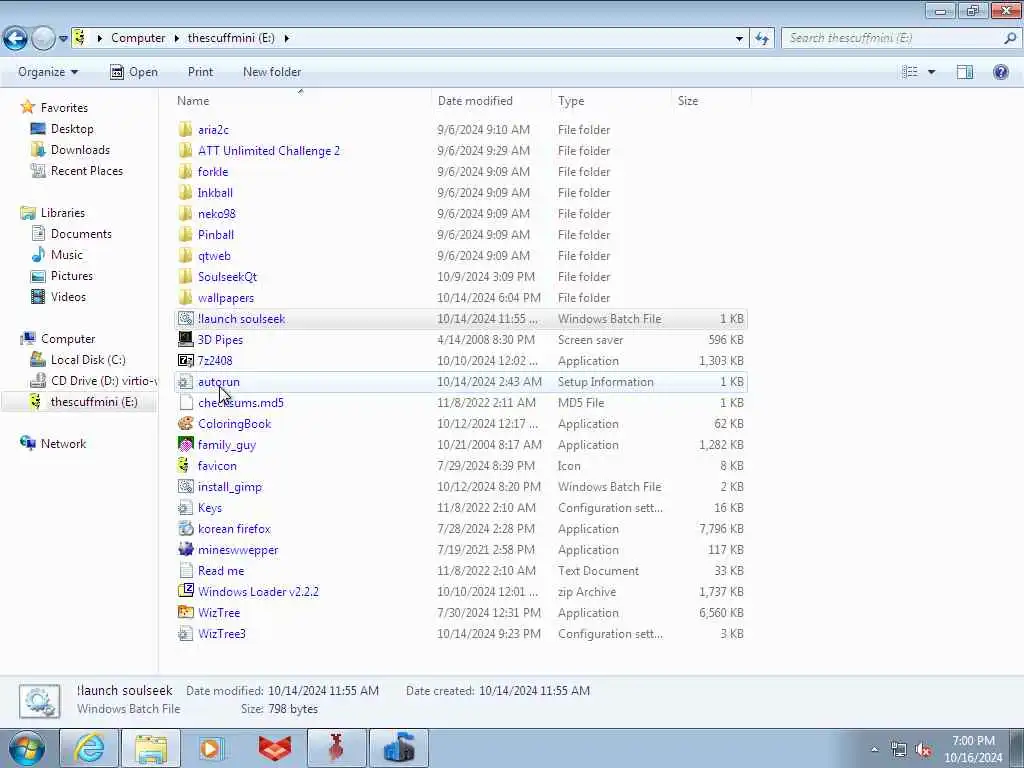1024x768 pixels.
Task: Select the ATT Unlimited Challenge 2 folder
Action: (268, 151)
